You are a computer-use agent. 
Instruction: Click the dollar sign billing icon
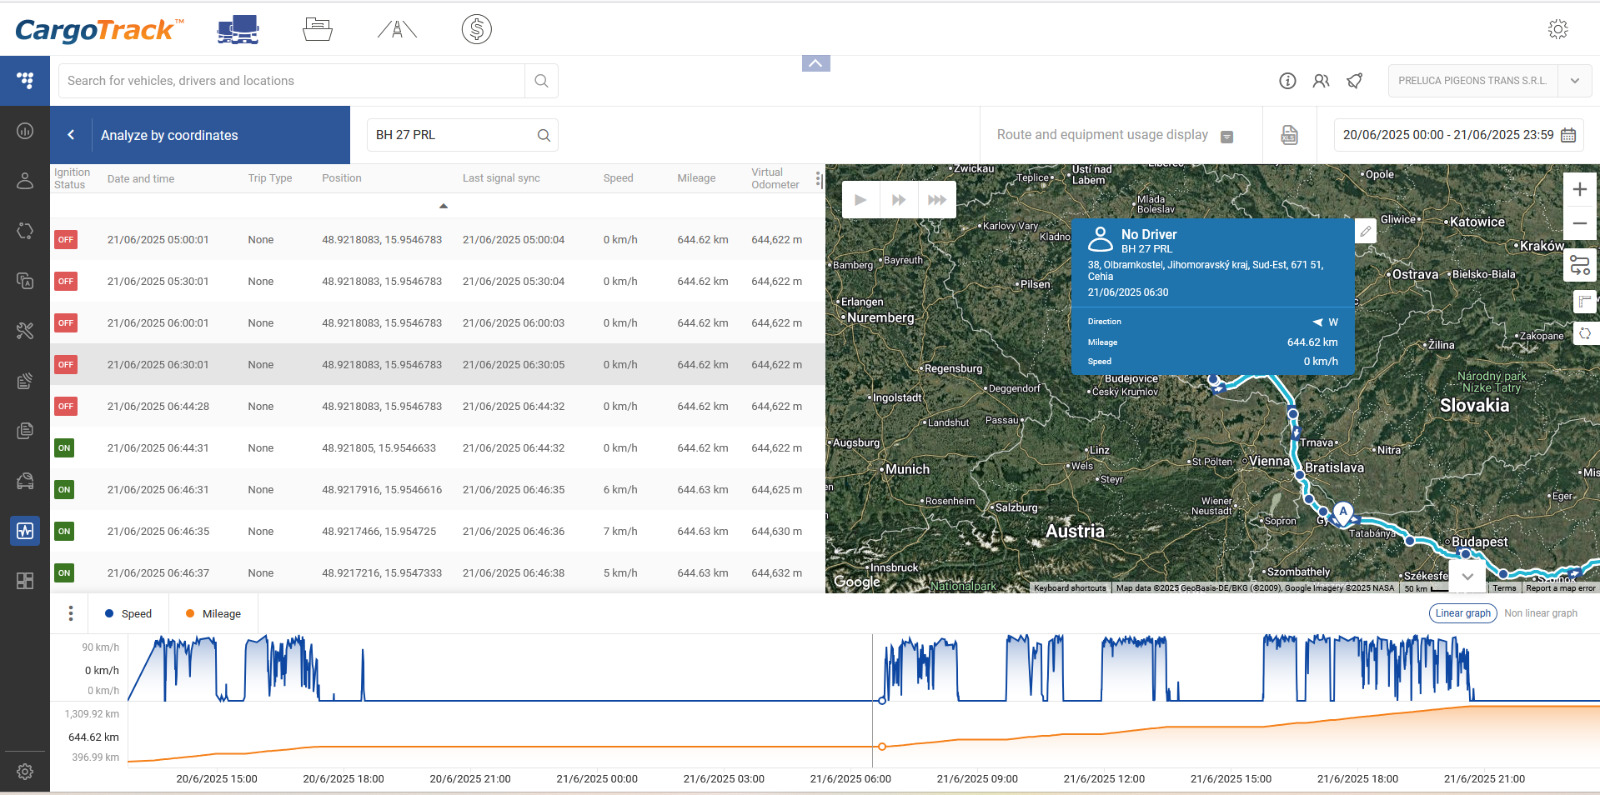pos(477,30)
